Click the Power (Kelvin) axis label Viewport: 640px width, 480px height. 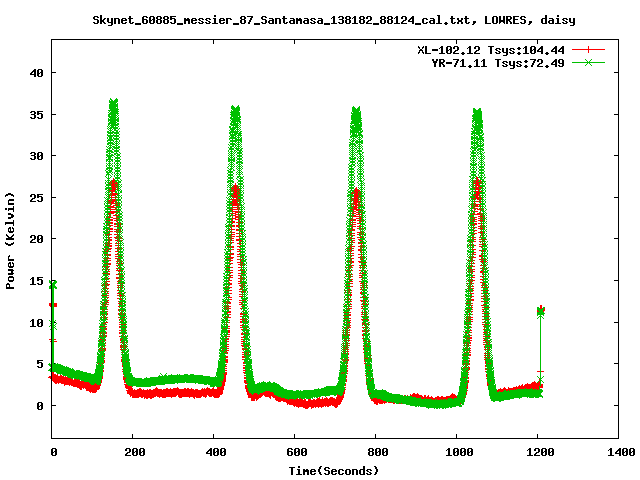[x=10, y=241]
